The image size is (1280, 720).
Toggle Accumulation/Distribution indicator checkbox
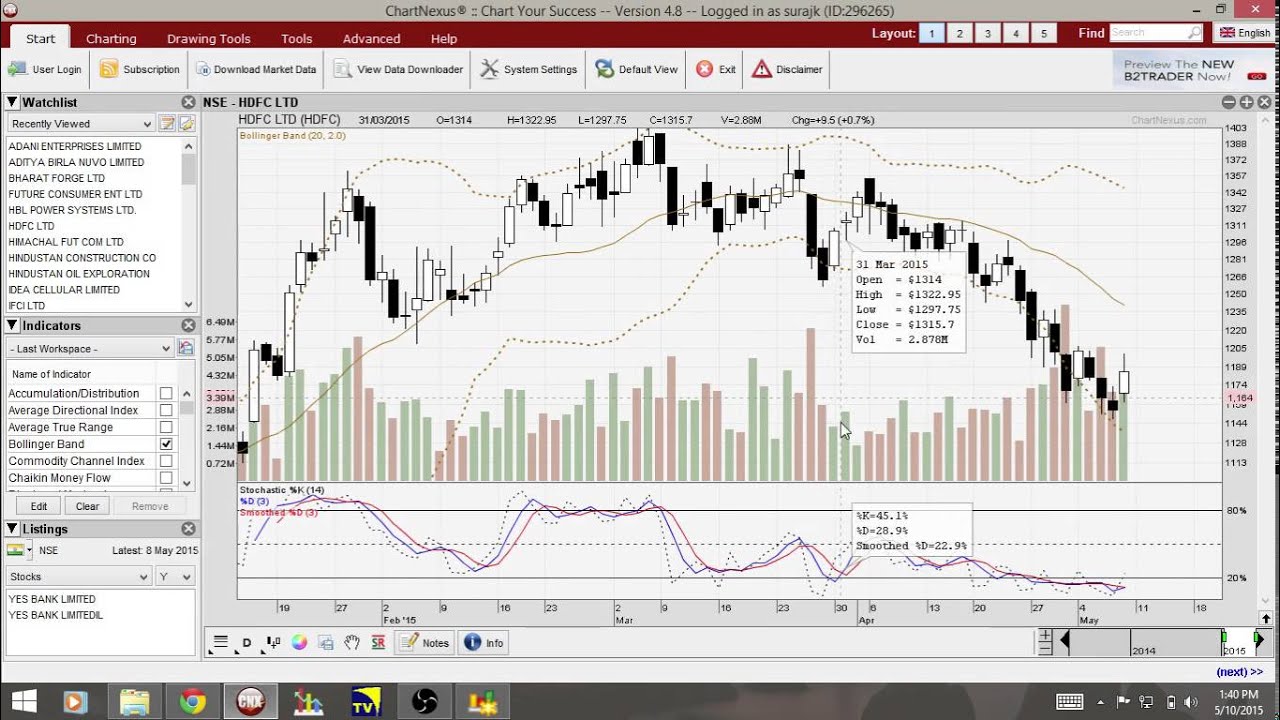(x=166, y=394)
